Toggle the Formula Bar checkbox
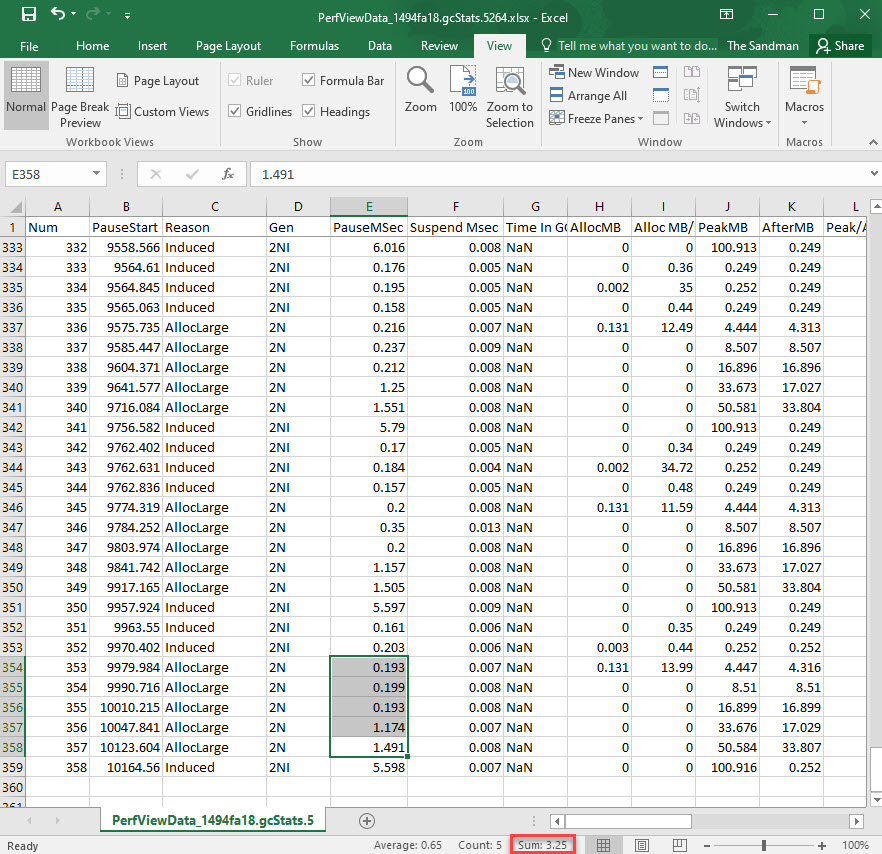Viewport: 882px width, 854px height. (x=310, y=81)
